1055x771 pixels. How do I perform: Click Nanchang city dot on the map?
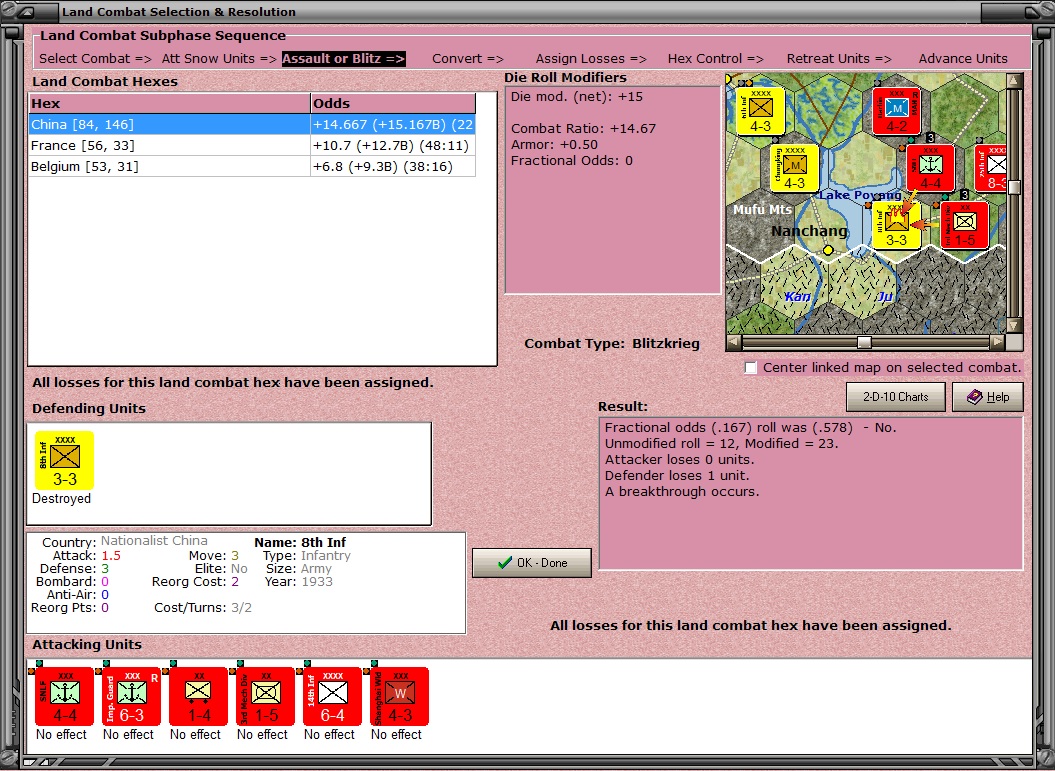pyautogui.click(x=828, y=250)
